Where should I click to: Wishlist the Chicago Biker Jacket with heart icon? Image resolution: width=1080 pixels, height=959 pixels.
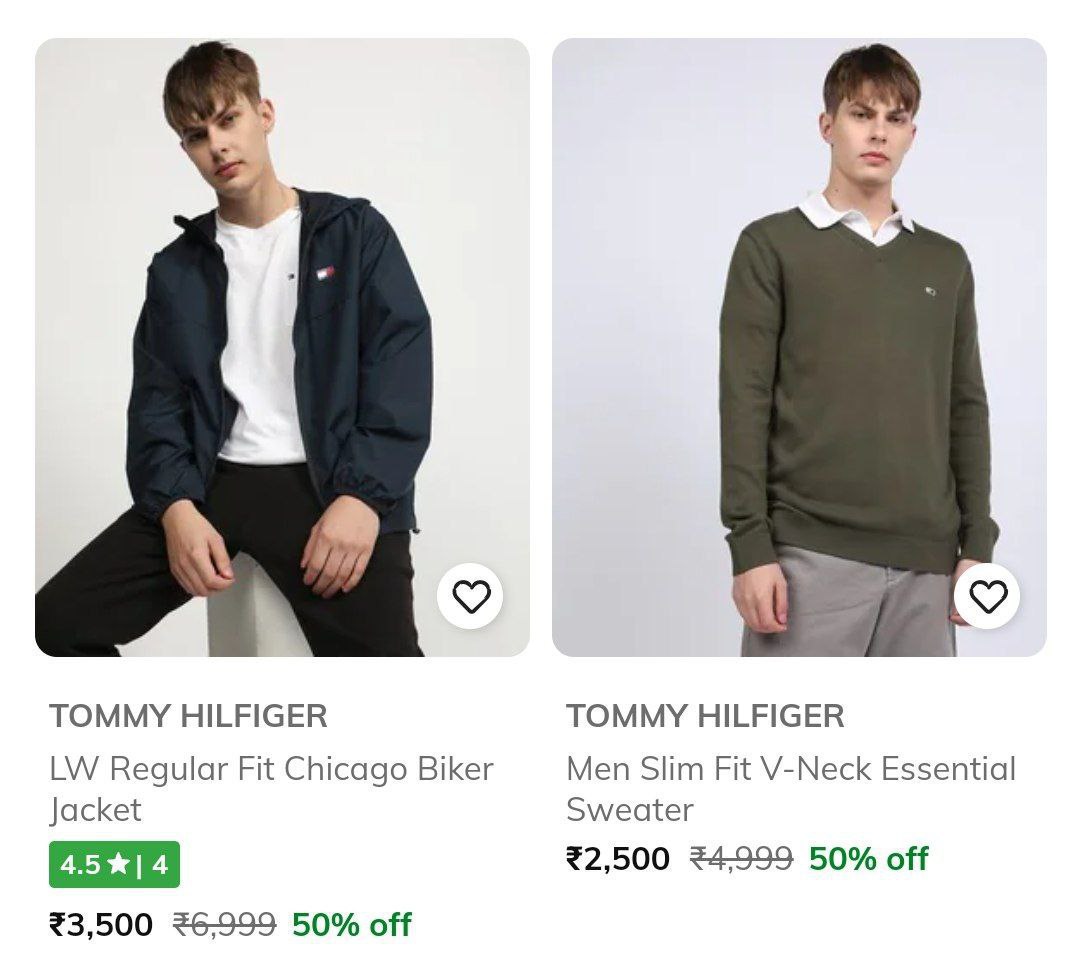tap(471, 597)
